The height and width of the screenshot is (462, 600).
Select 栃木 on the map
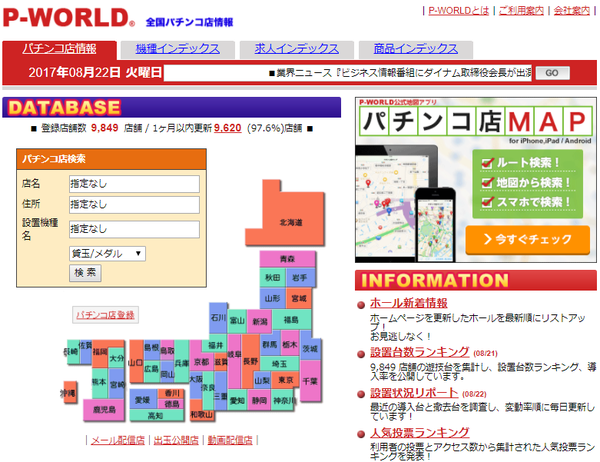pos(290,344)
